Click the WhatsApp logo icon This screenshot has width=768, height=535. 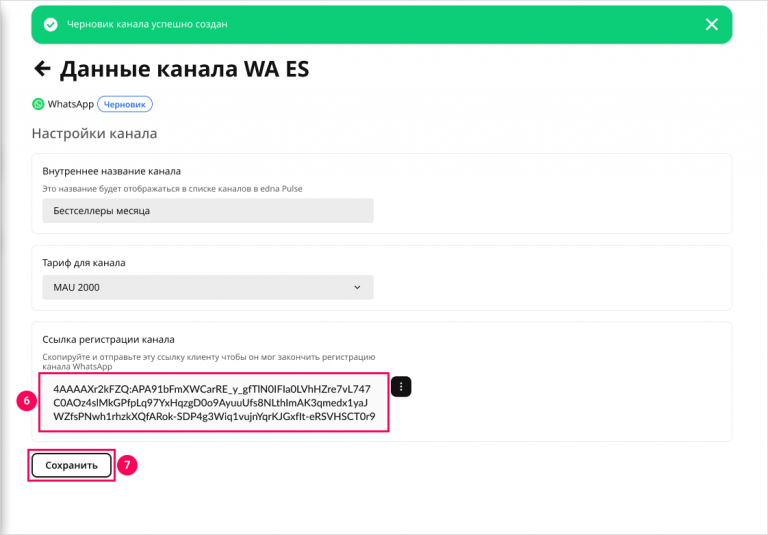[38, 104]
